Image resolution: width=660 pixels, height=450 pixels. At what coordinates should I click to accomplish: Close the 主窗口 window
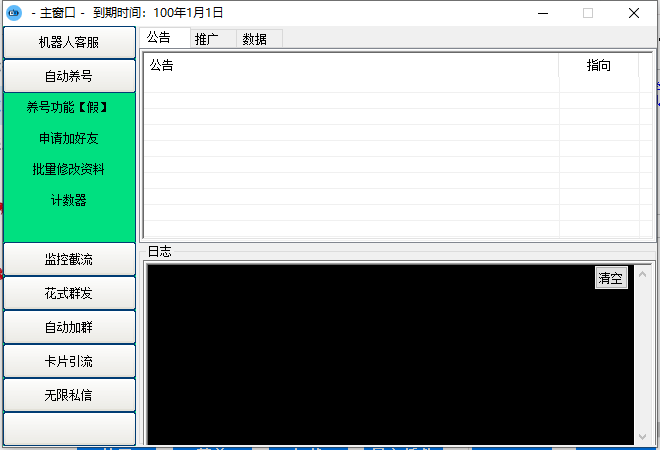(634, 13)
